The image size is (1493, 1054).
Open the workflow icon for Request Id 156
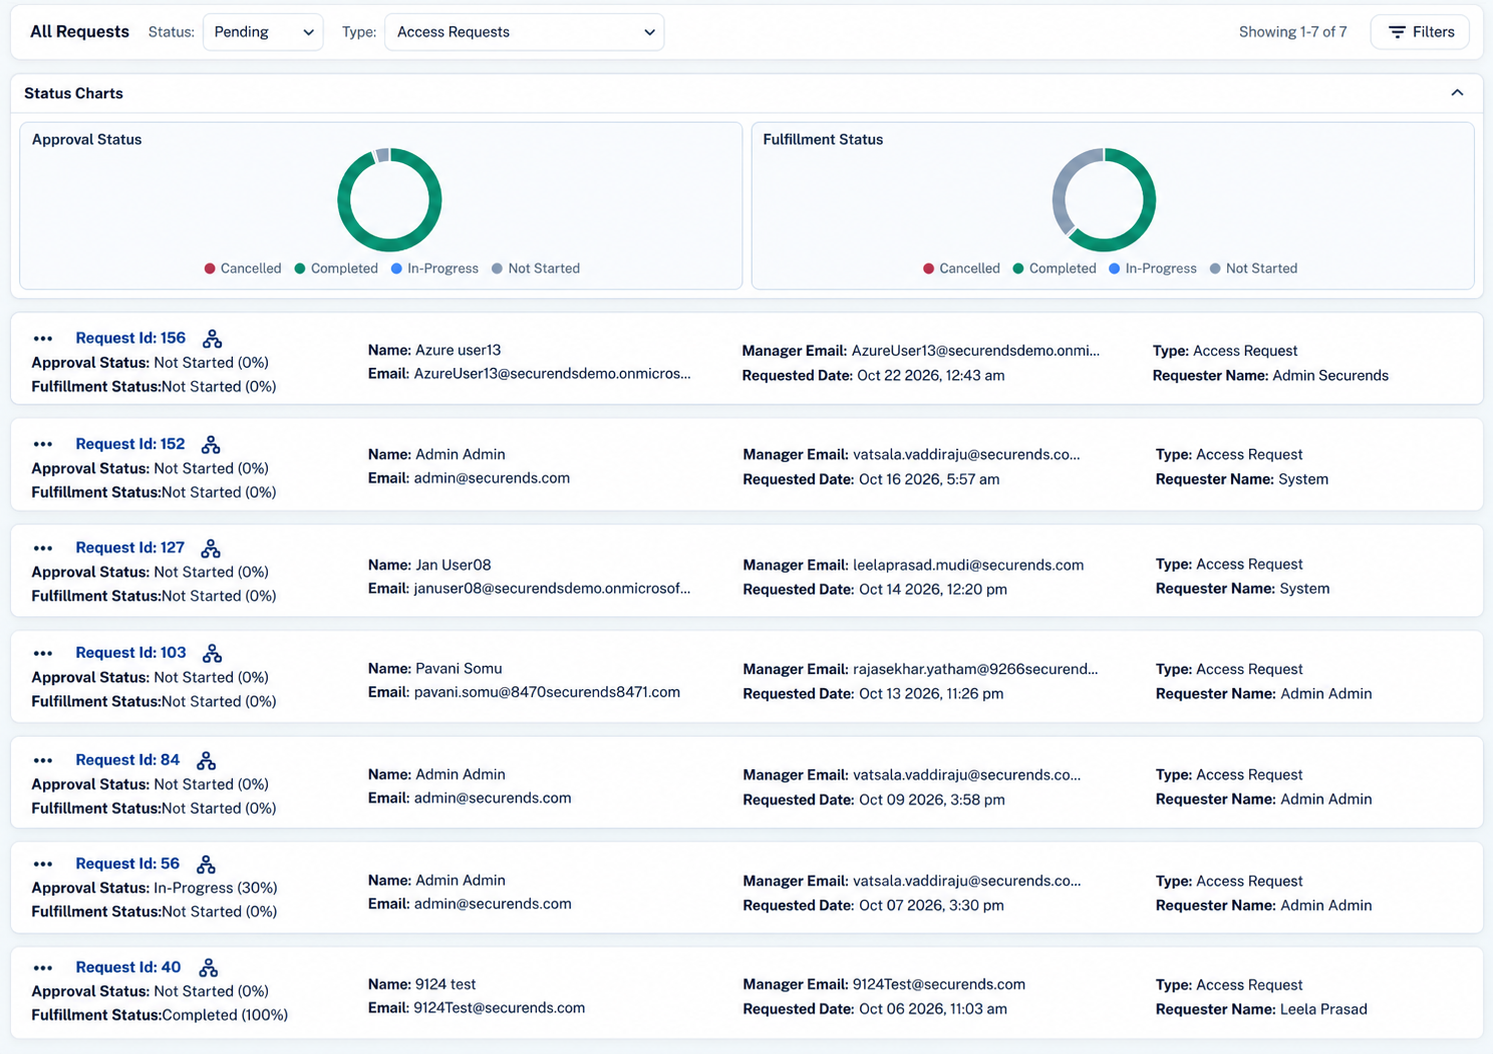pos(212,339)
